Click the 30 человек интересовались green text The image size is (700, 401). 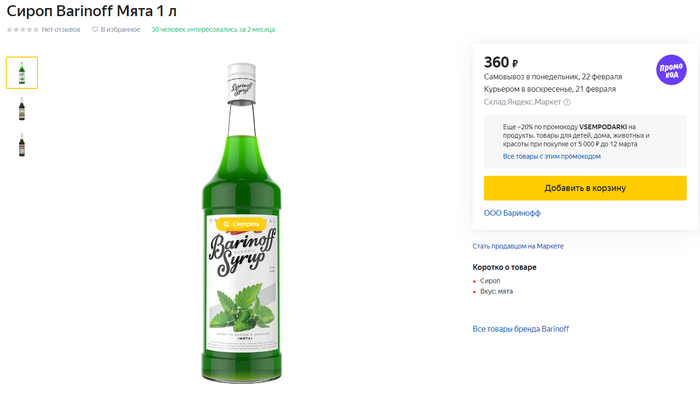pyautogui.click(x=213, y=30)
